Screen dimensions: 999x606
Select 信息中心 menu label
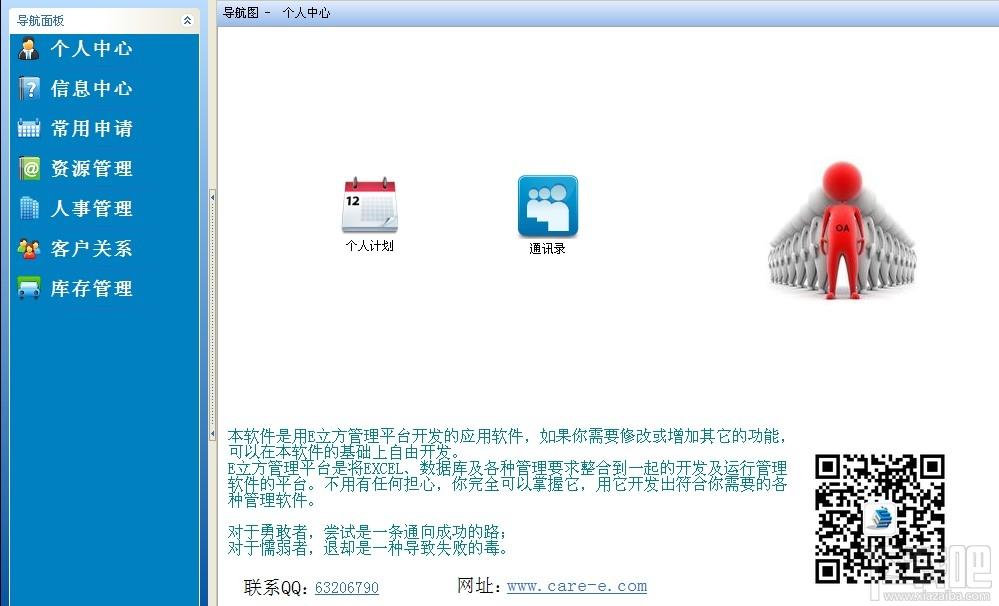click(92, 89)
